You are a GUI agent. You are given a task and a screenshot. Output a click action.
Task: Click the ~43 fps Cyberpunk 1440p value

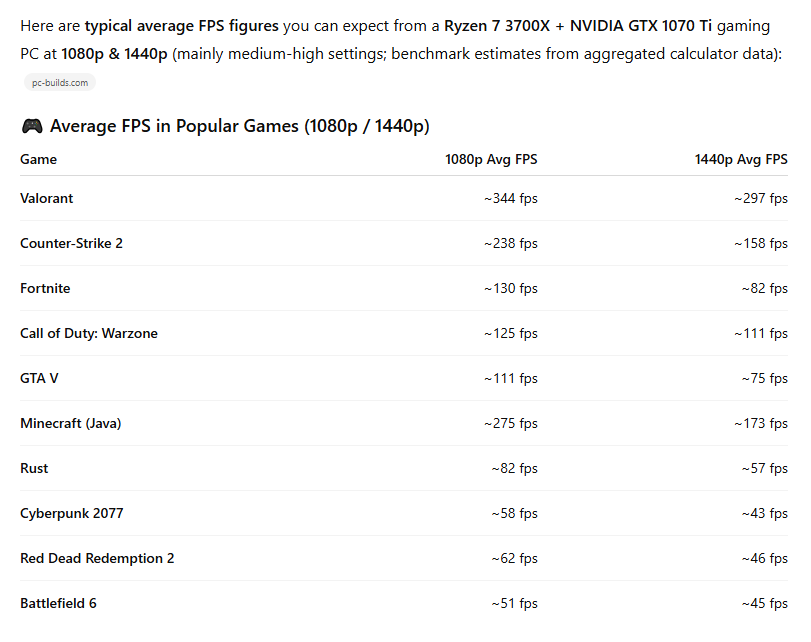point(764,513)
